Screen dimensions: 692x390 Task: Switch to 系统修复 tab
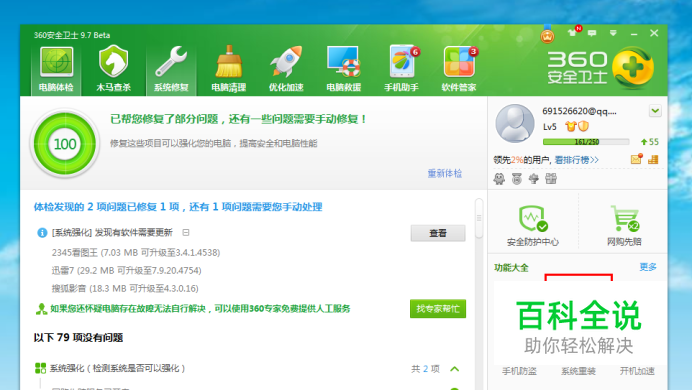[x=171, y=70]
